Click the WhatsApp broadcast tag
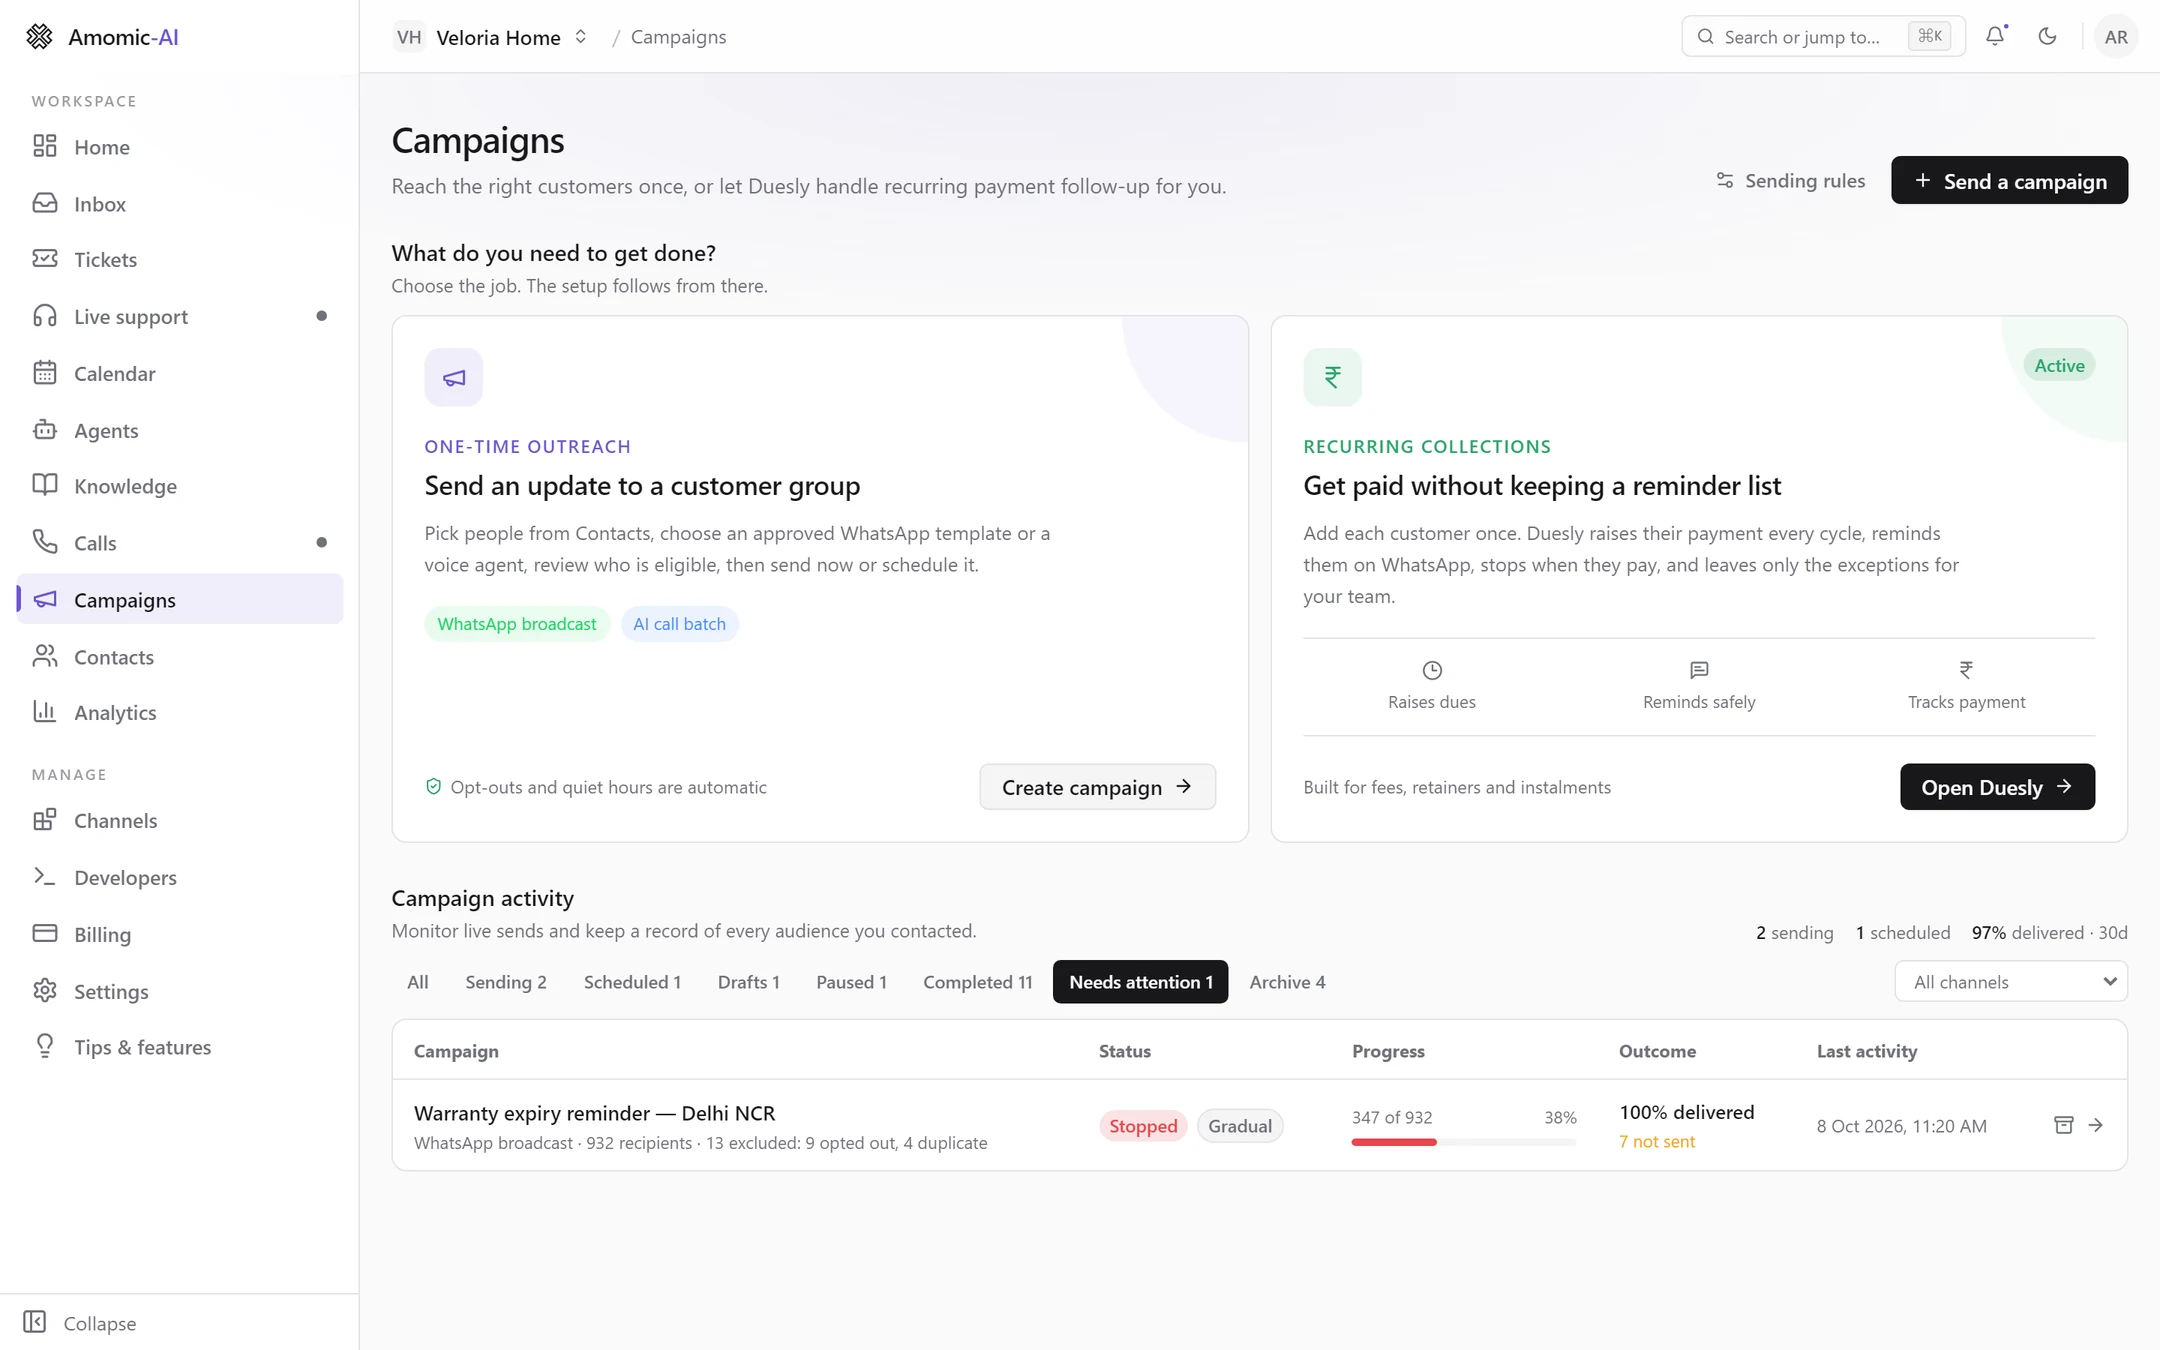2160x1350 pixels. pos(517,624)
